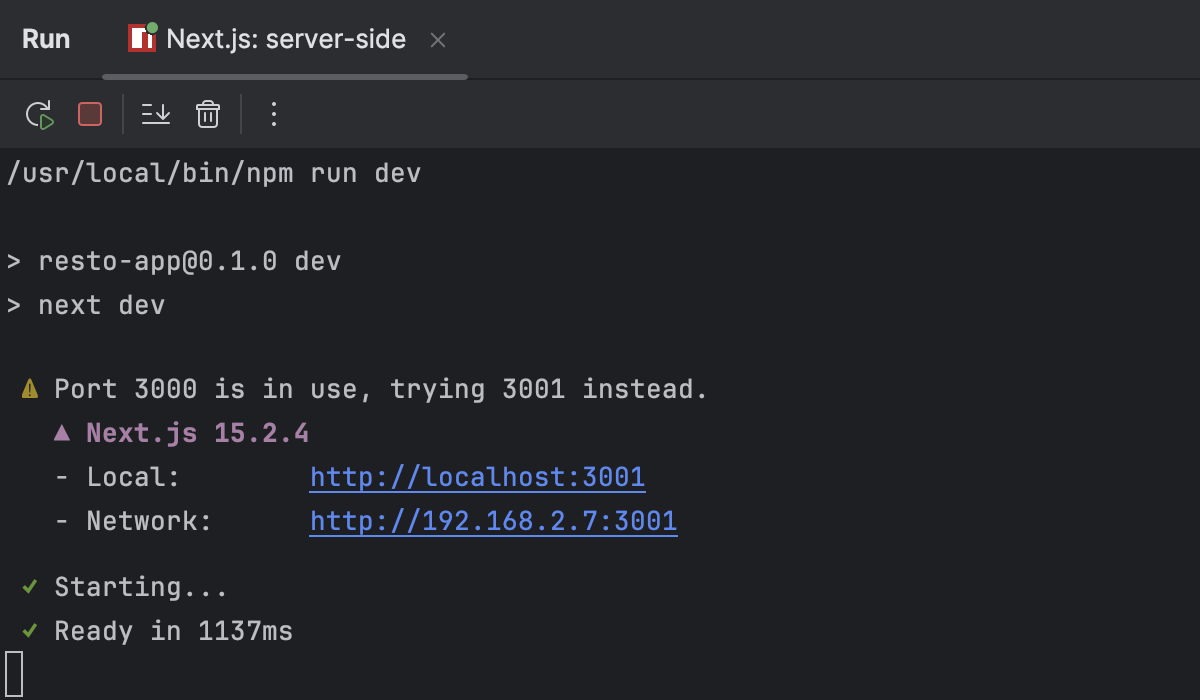Screen dimensions: 1200x700
Task: Click the Run tool window label
Action: (x=46, y=38)
